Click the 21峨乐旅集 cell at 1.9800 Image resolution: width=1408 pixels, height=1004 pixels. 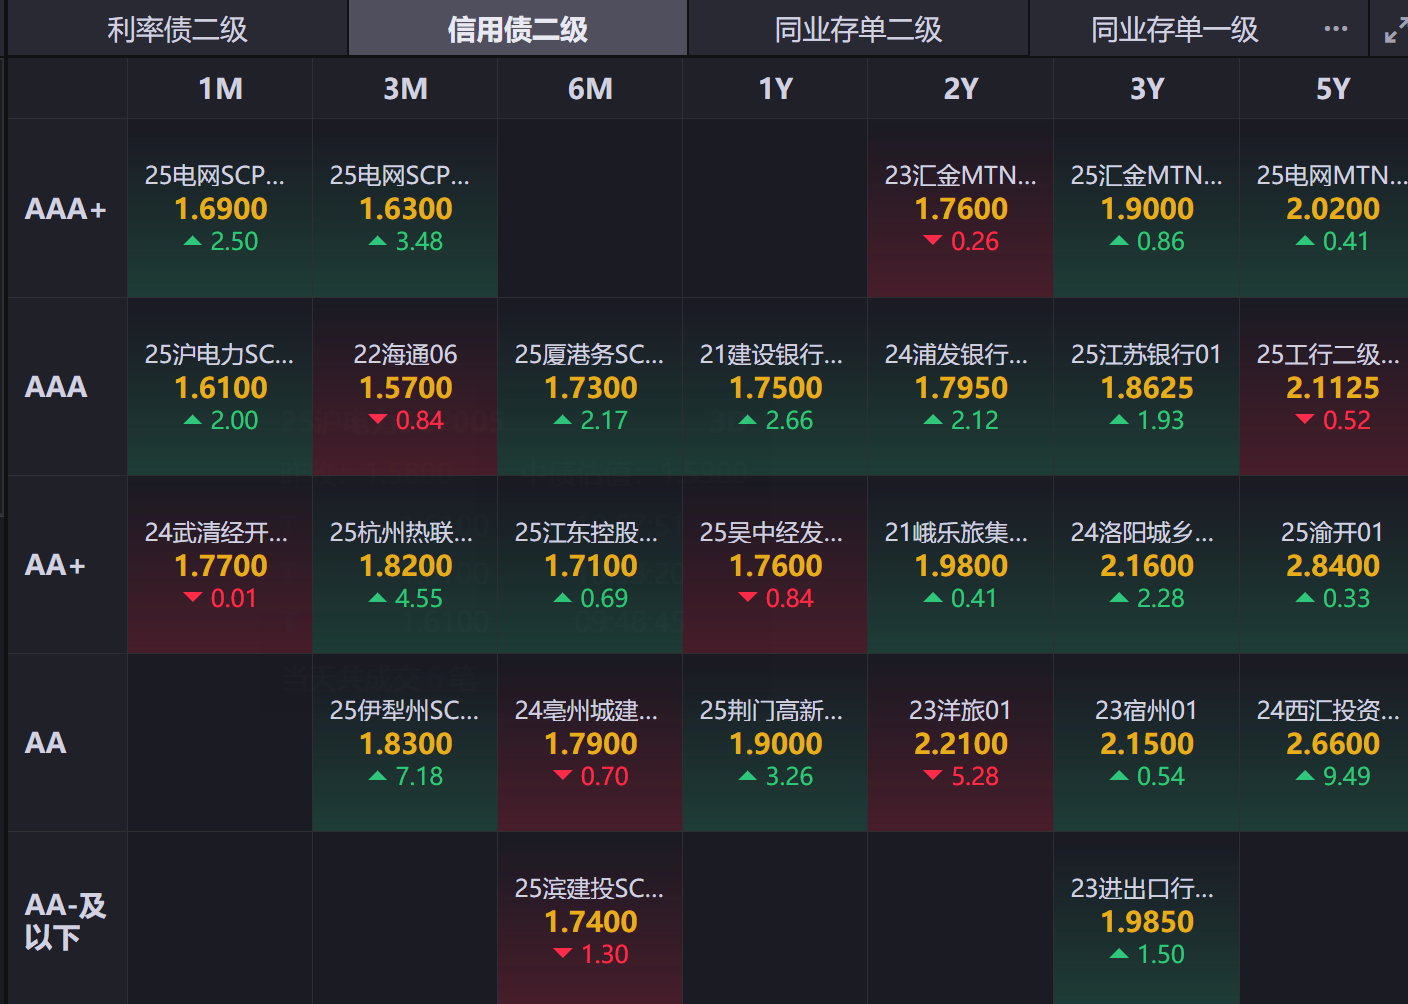[960, 565]
